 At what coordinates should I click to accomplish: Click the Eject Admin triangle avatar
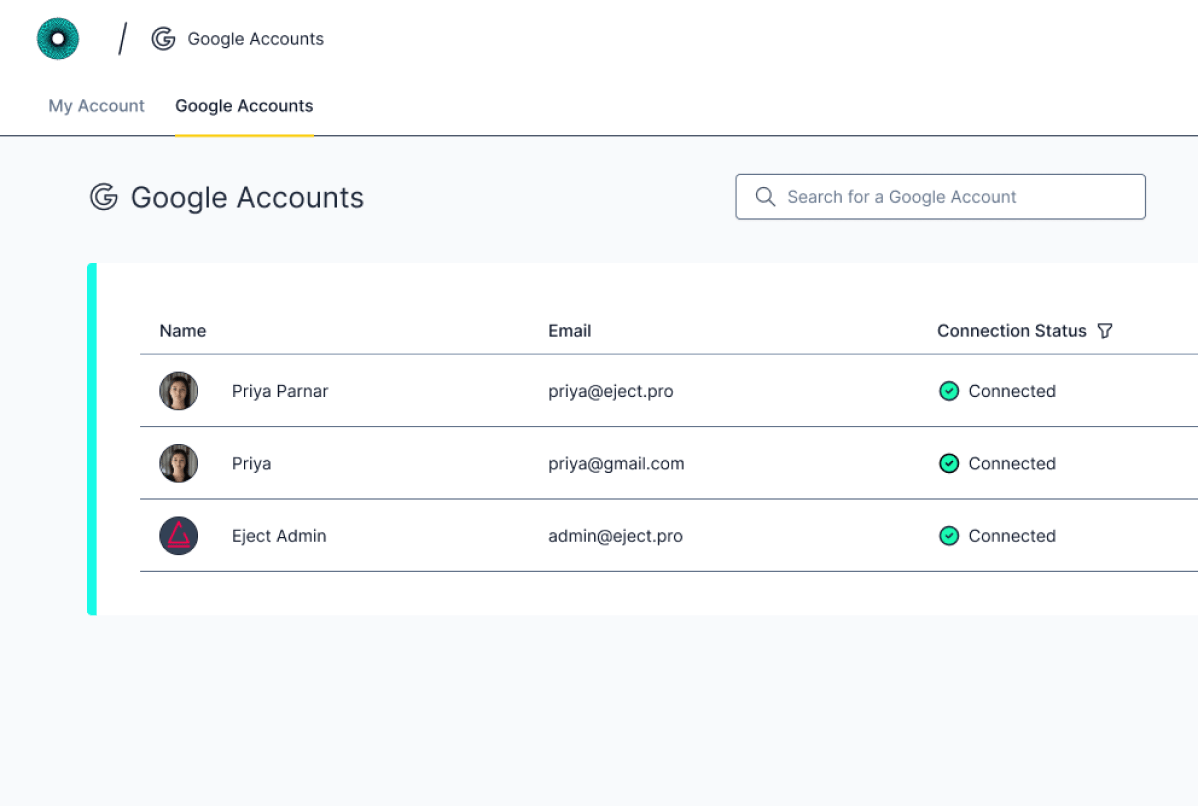coord(178,536)
